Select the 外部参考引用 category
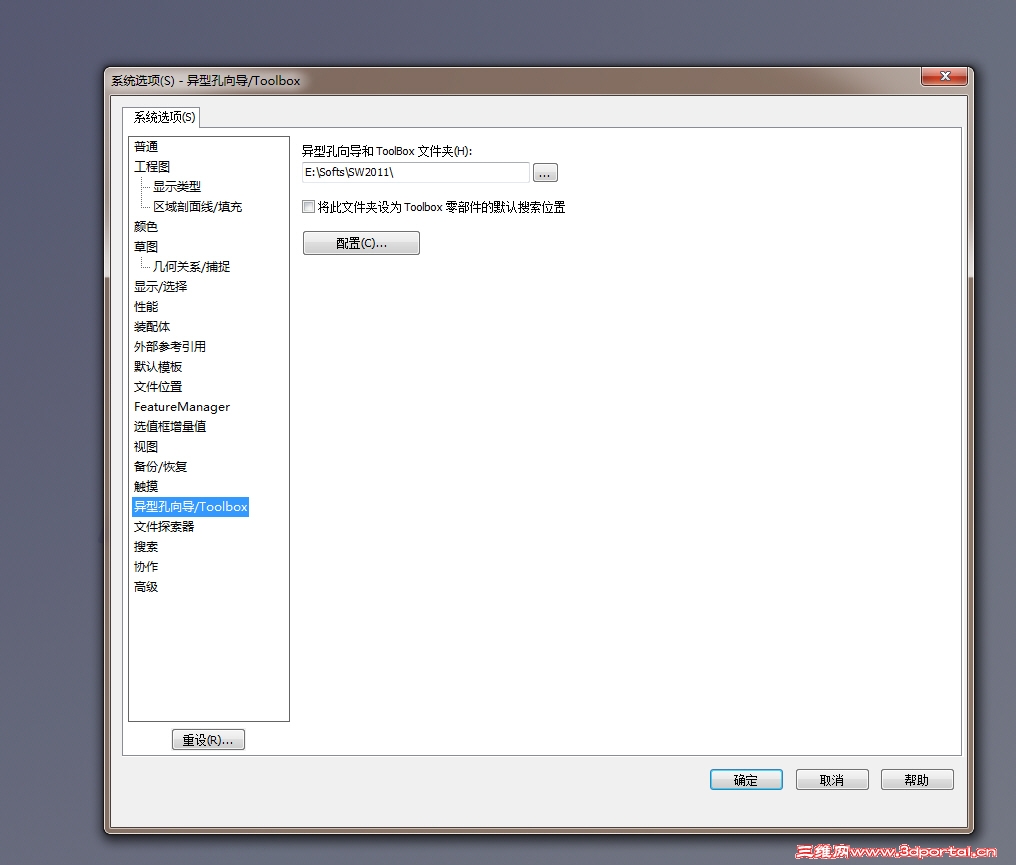This screenshot has width=1016, height=865. pyautogui.click(x=170, y=347)
